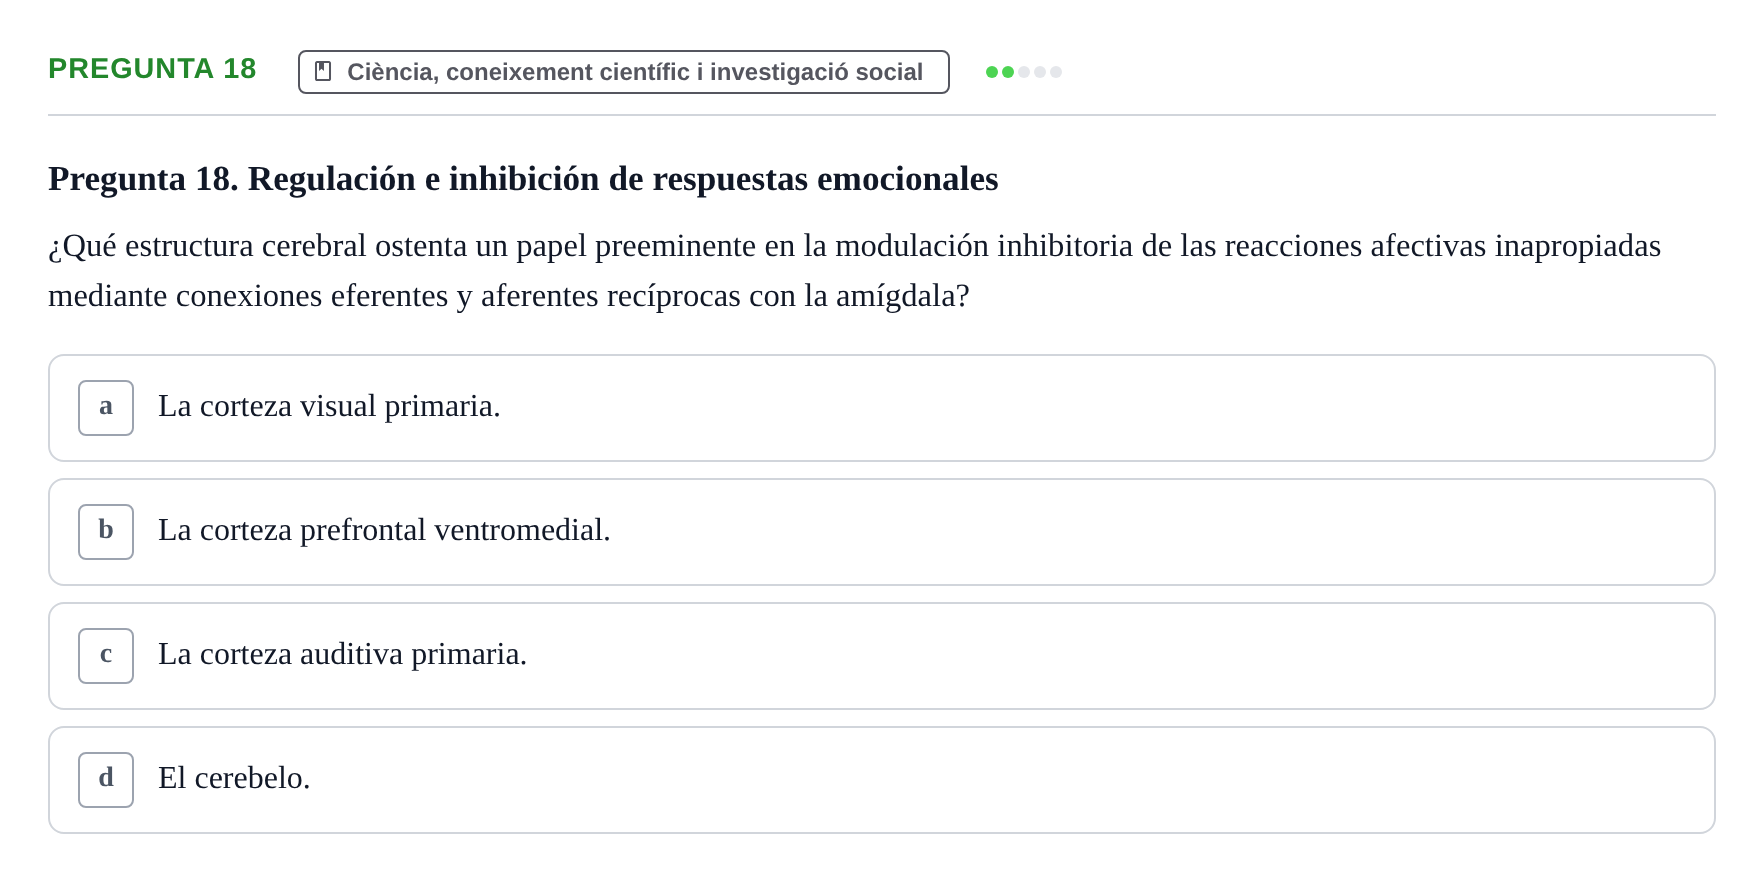Select answer option a, corteza visual primaria

tap(881, 408)
